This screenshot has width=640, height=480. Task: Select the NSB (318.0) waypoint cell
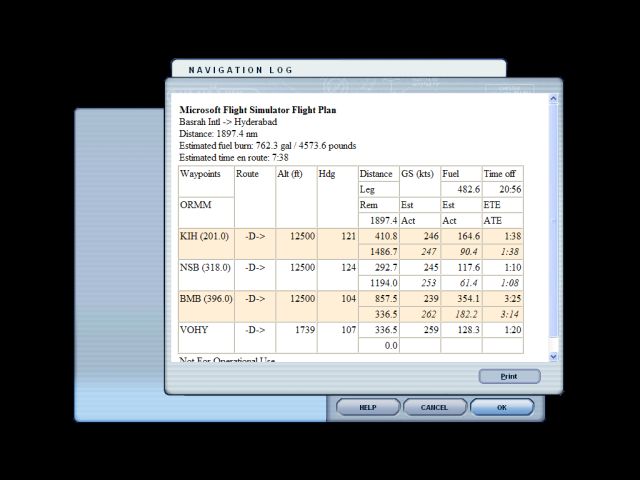pos(205,268)
